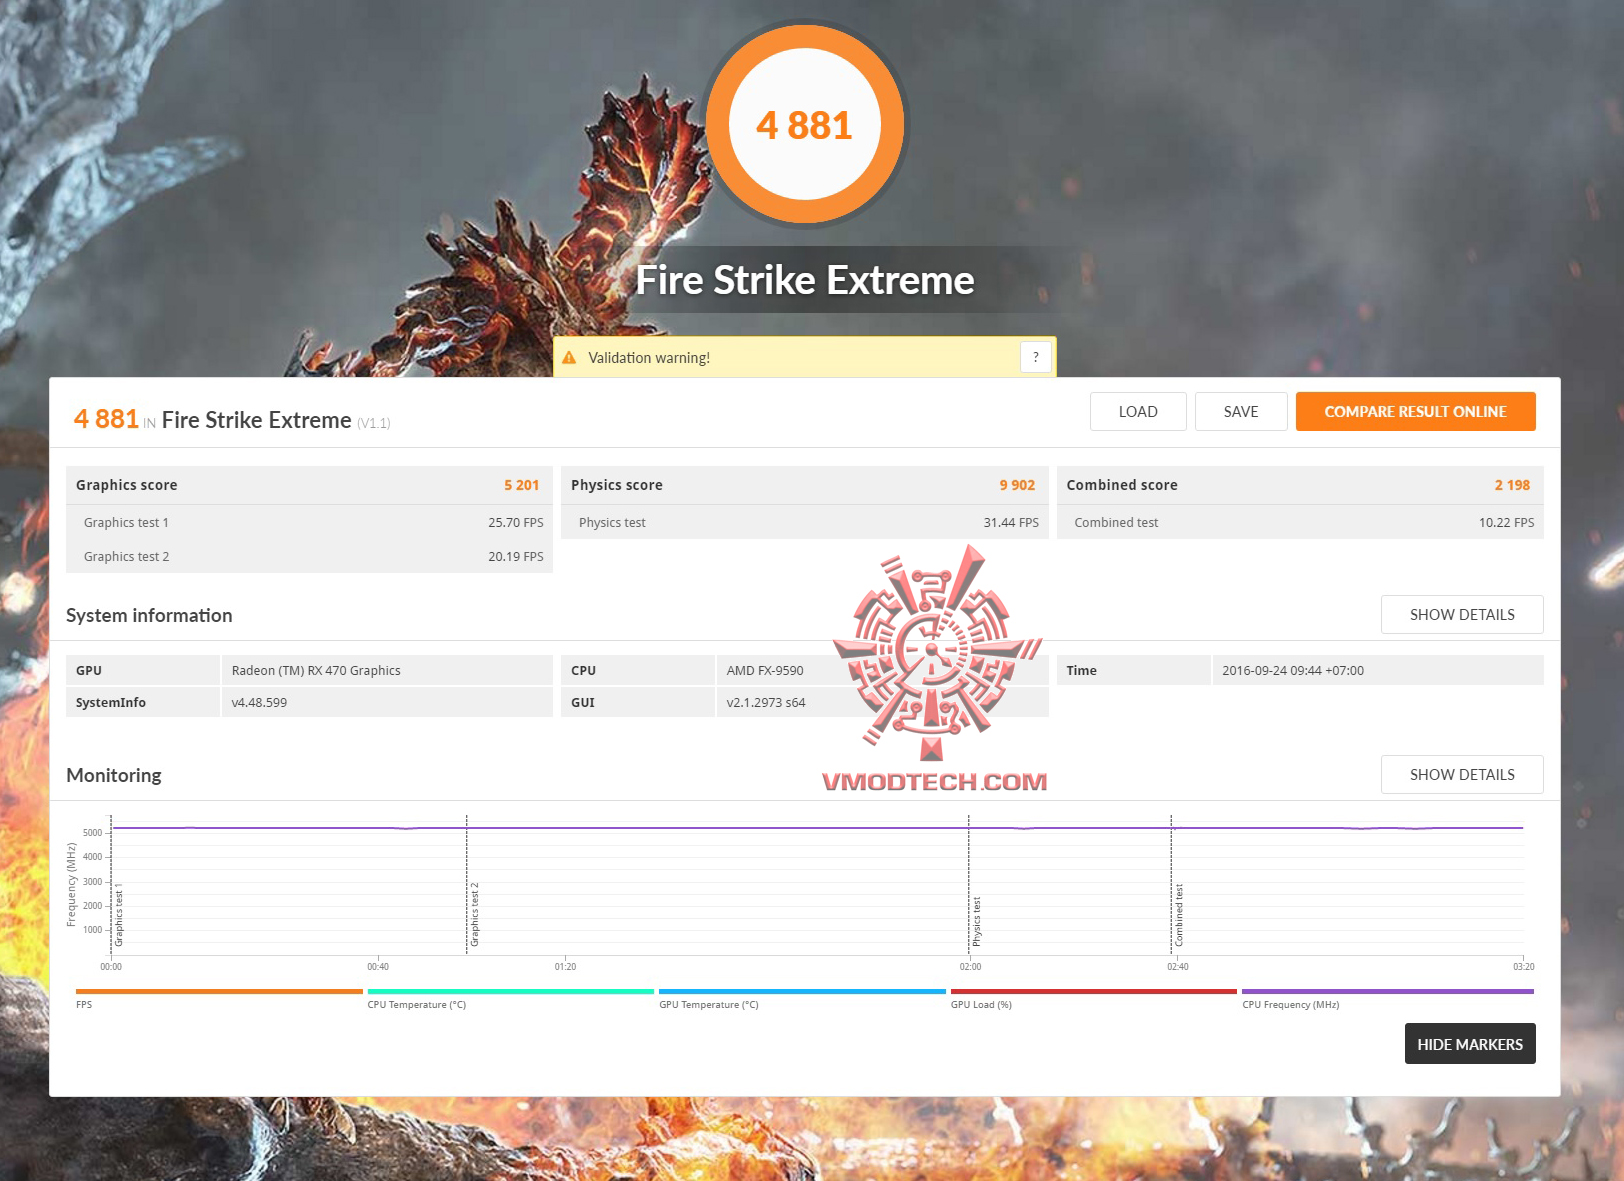The height and width of the screenshot is (1181, 1624).
Task: Click the Graphics score label
Action: pyautogui.click(x=127, y=485)
